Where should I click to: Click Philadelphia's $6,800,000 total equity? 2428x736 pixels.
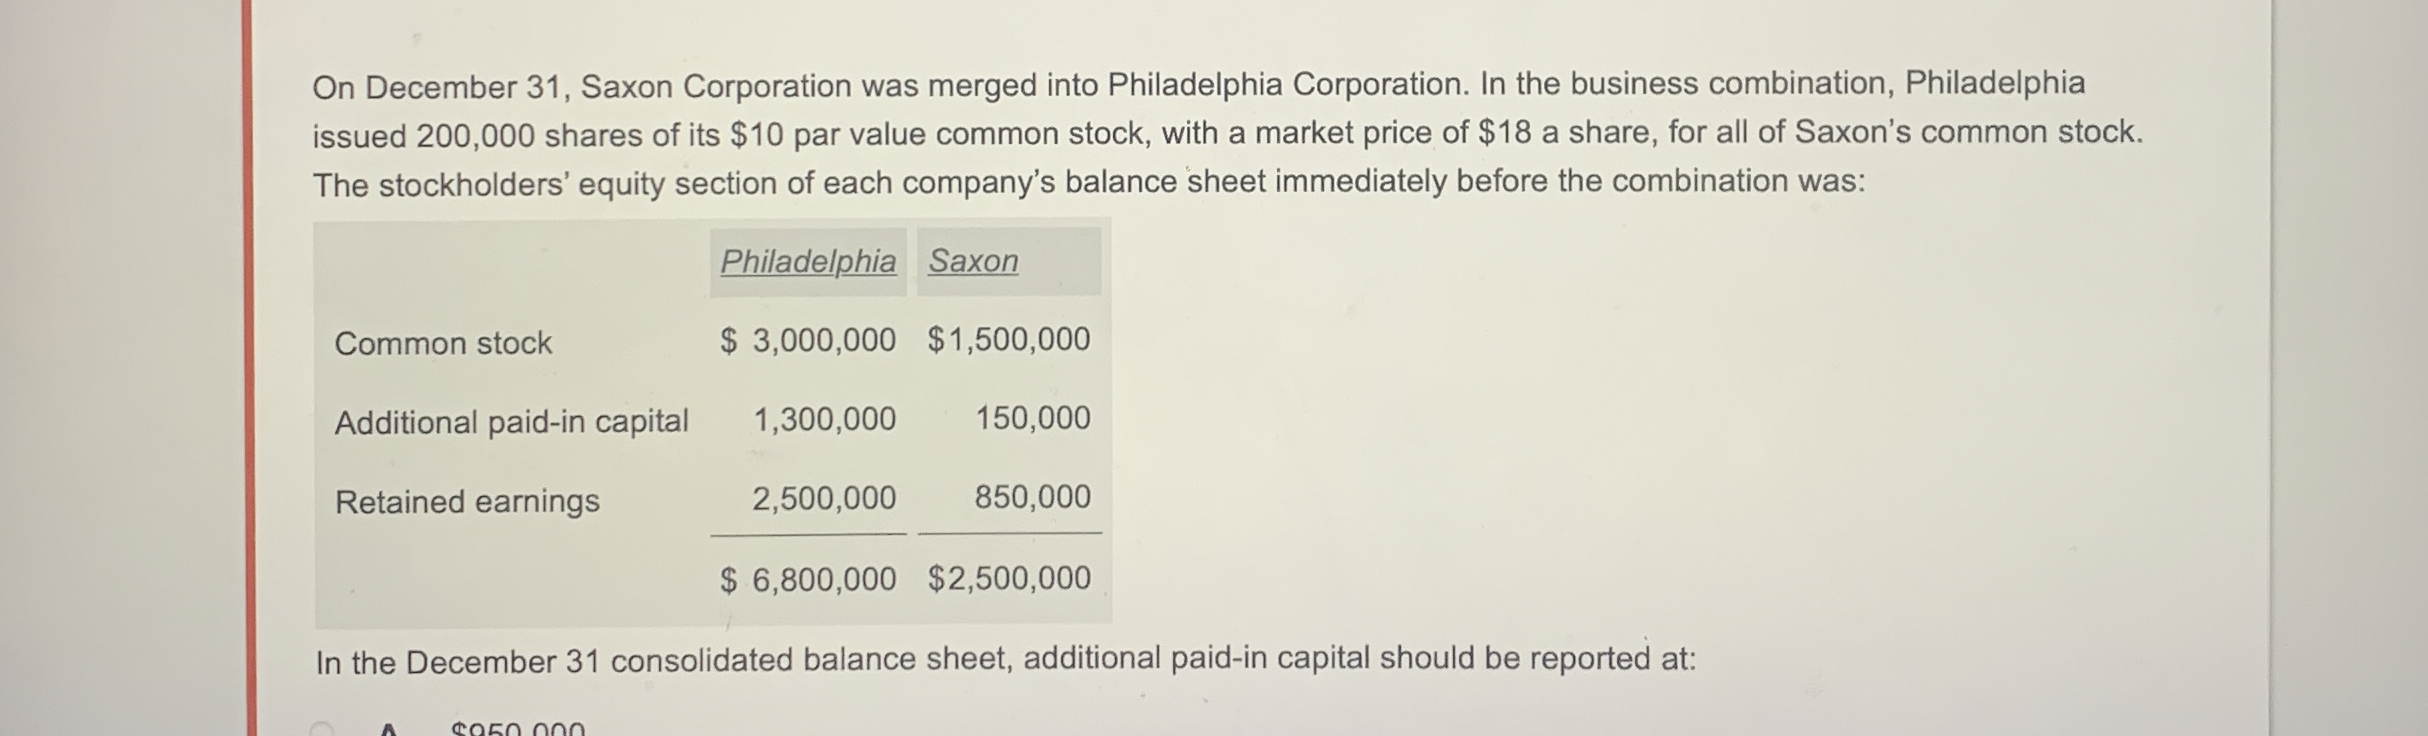[808, 579]
